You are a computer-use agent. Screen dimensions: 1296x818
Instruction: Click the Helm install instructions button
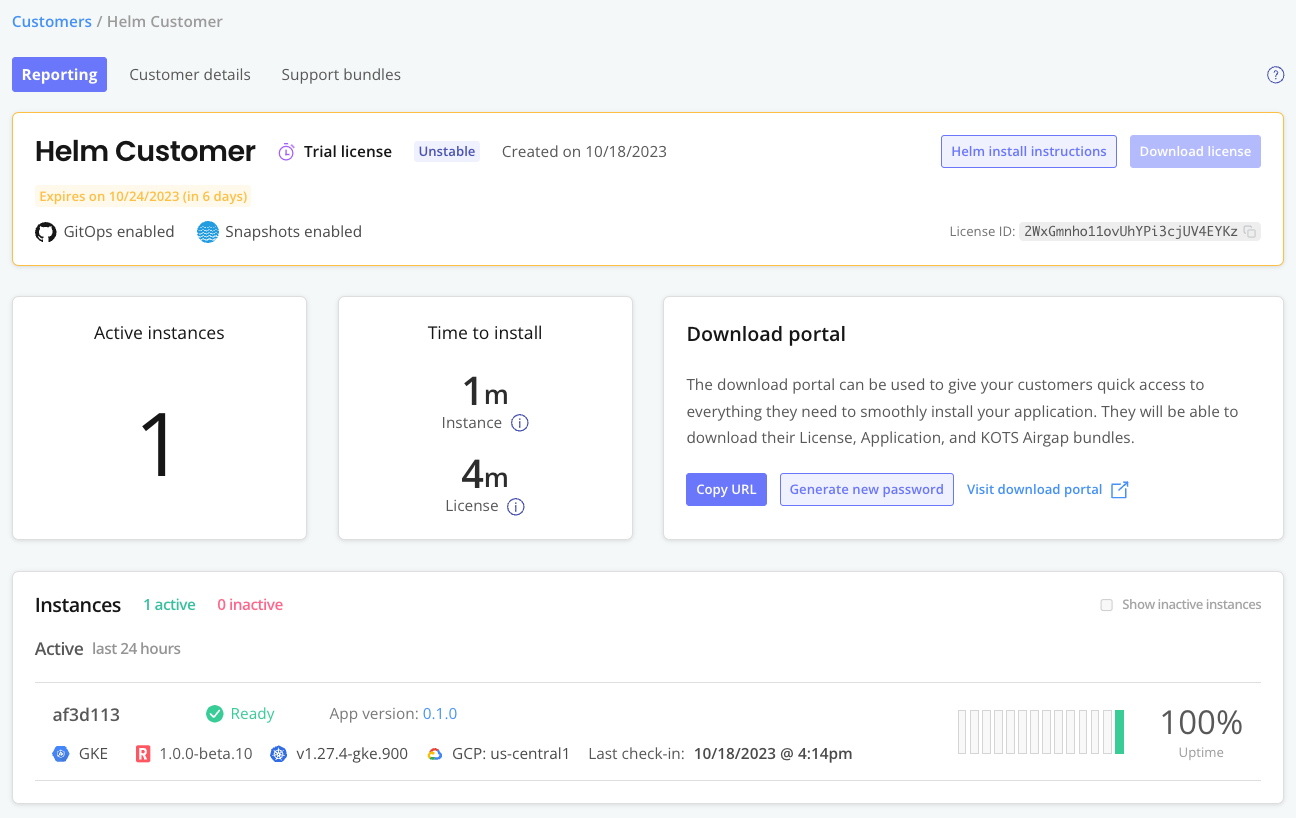coord(1028,151)
